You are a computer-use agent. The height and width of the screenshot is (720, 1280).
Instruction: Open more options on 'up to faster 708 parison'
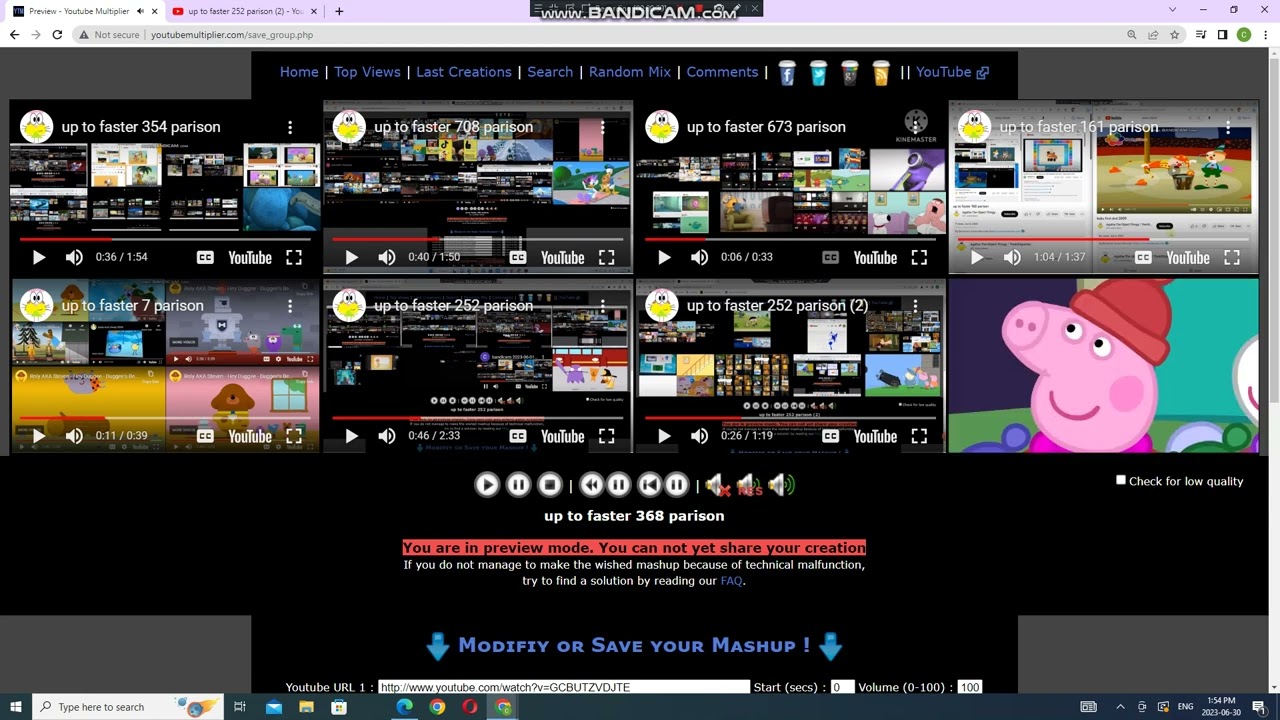pos(603,127)
